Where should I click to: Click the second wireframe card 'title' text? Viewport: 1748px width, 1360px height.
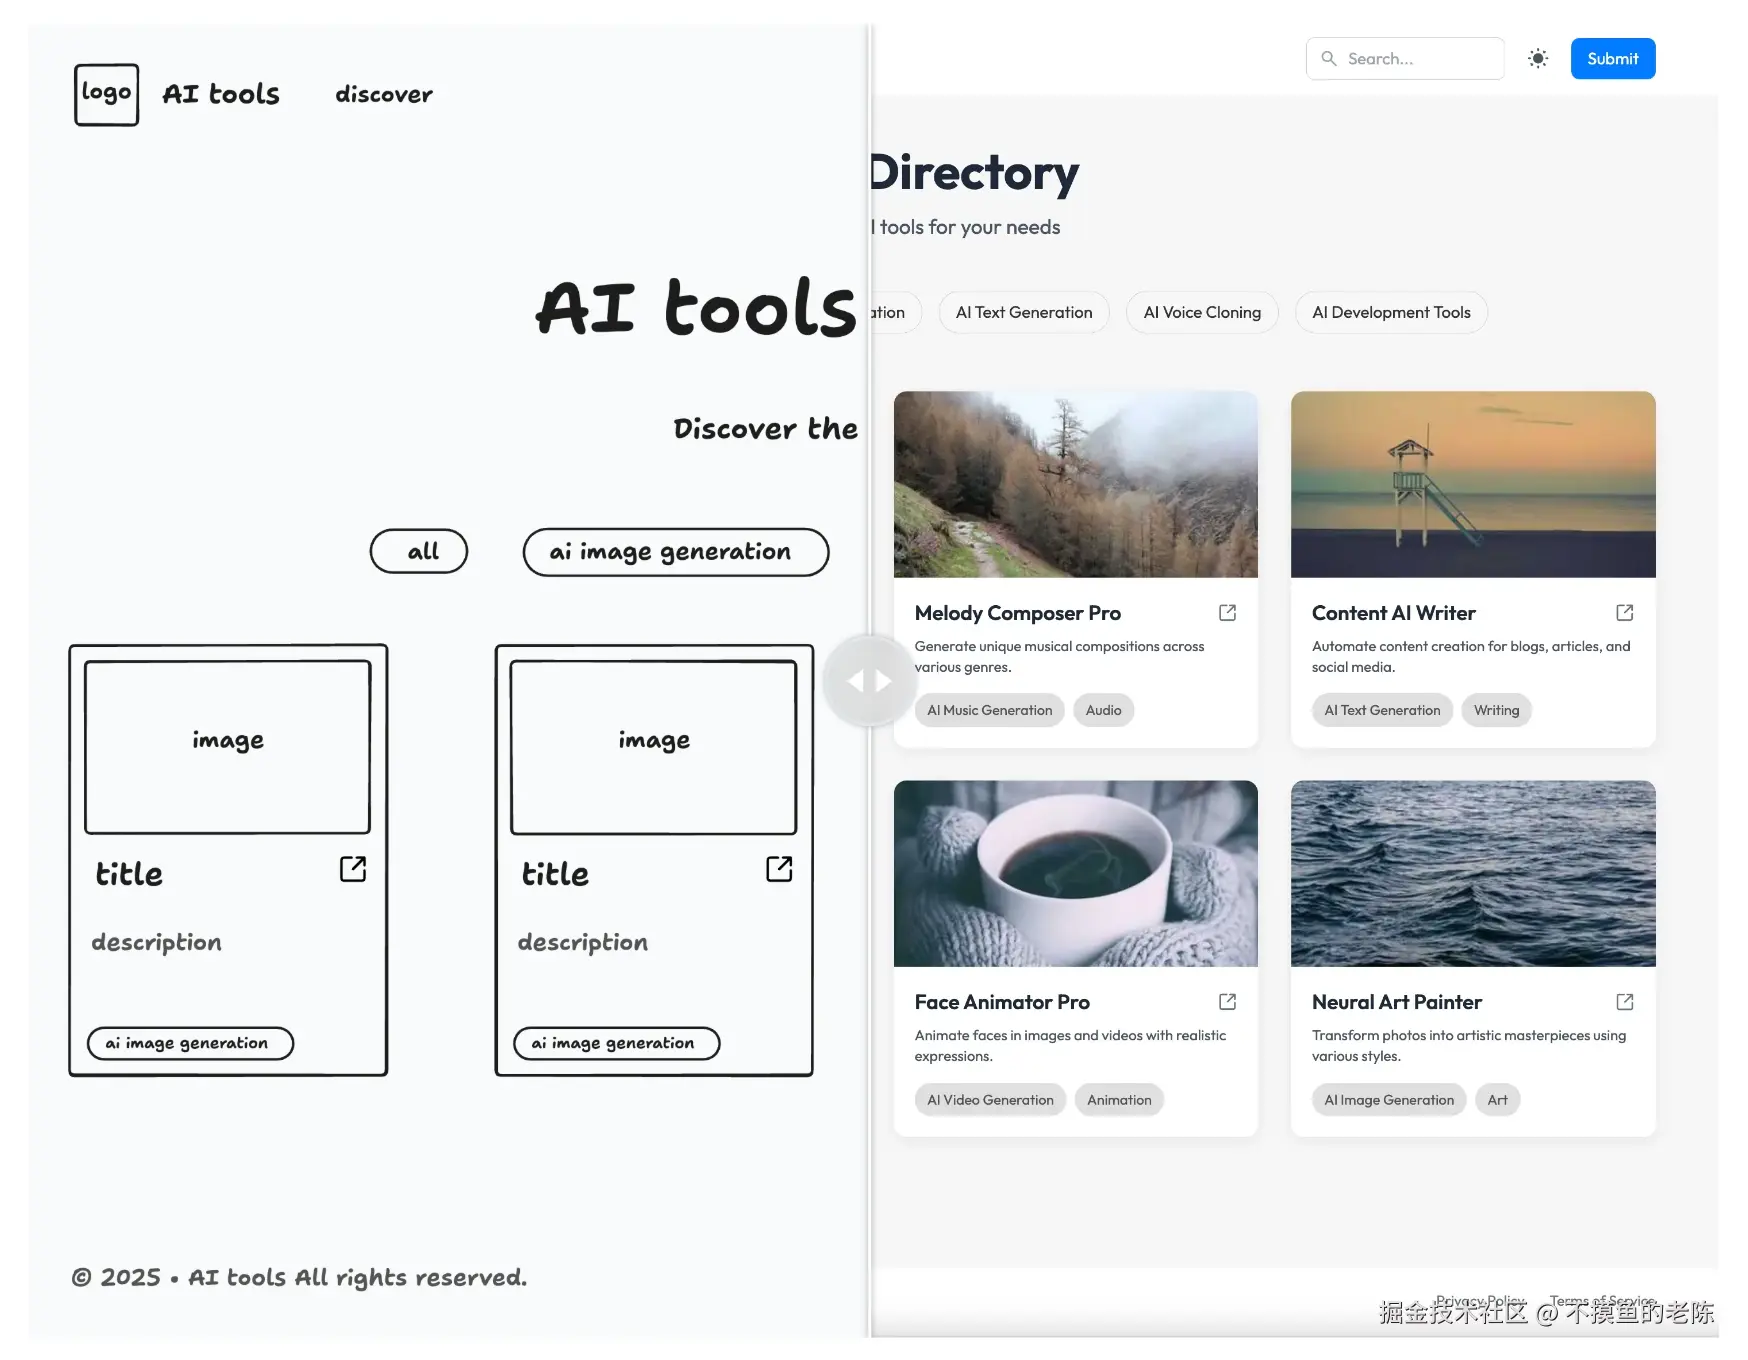pyautogui.click(x=555, y=874)
